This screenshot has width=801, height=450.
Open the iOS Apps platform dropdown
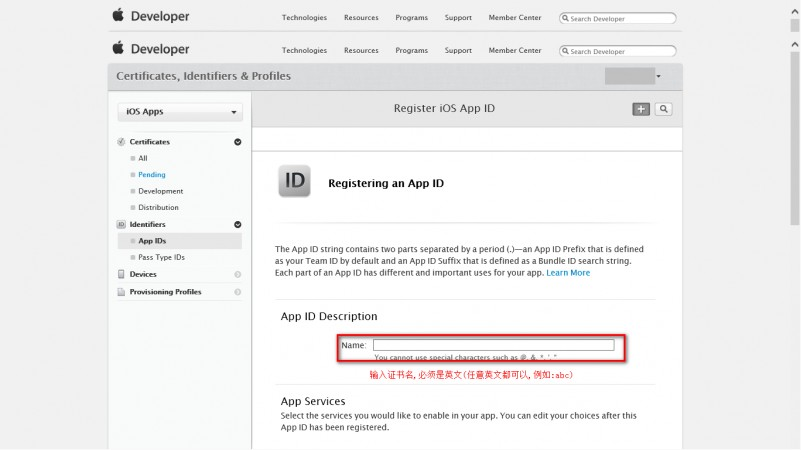coord(180,112)
